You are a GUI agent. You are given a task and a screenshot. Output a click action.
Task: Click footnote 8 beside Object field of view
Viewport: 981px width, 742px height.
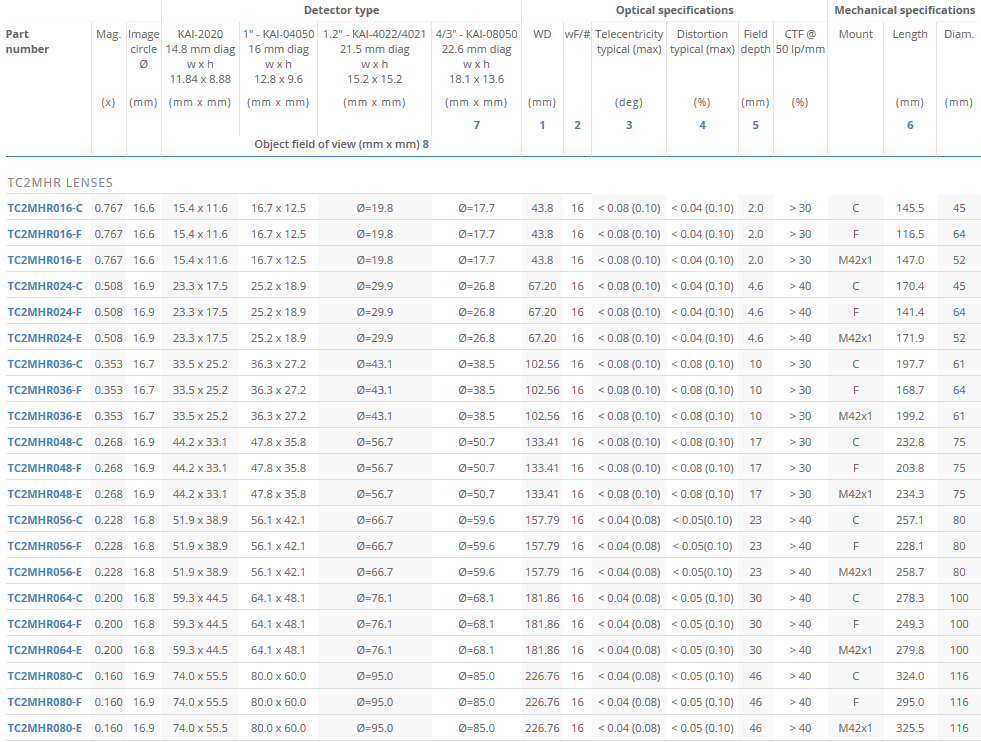click(x=428, y=144)
